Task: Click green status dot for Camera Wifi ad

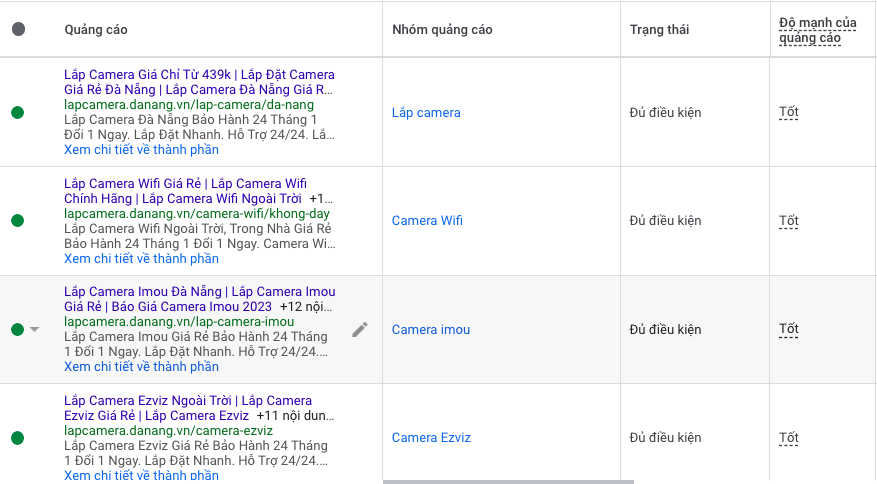Action: tap(18, 221)
